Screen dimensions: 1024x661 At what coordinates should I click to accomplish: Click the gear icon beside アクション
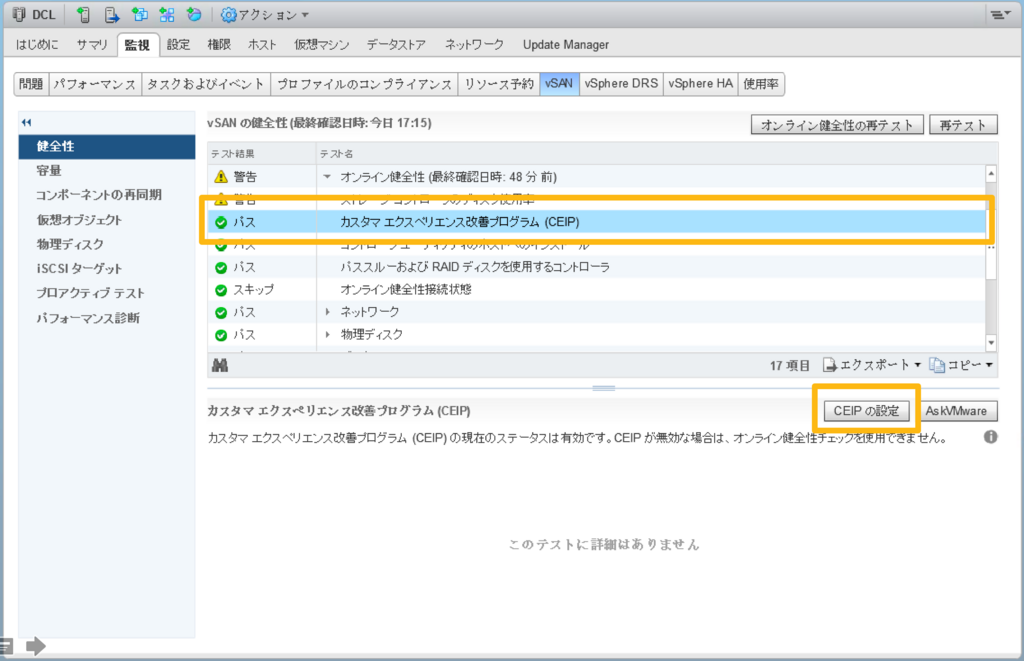click(x=229, y=14)
